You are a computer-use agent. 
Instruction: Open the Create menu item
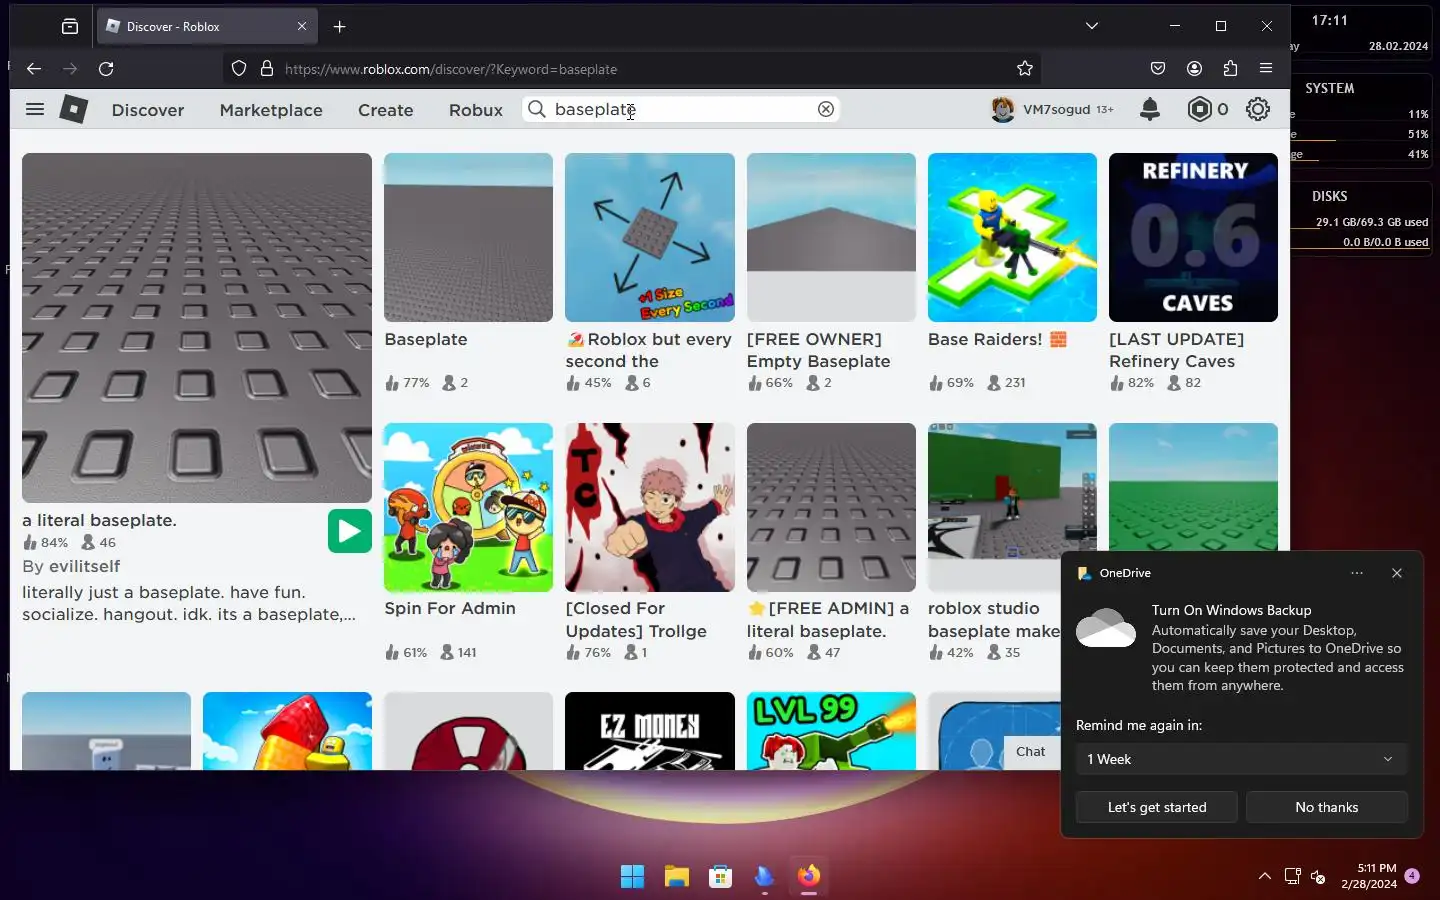386,110
